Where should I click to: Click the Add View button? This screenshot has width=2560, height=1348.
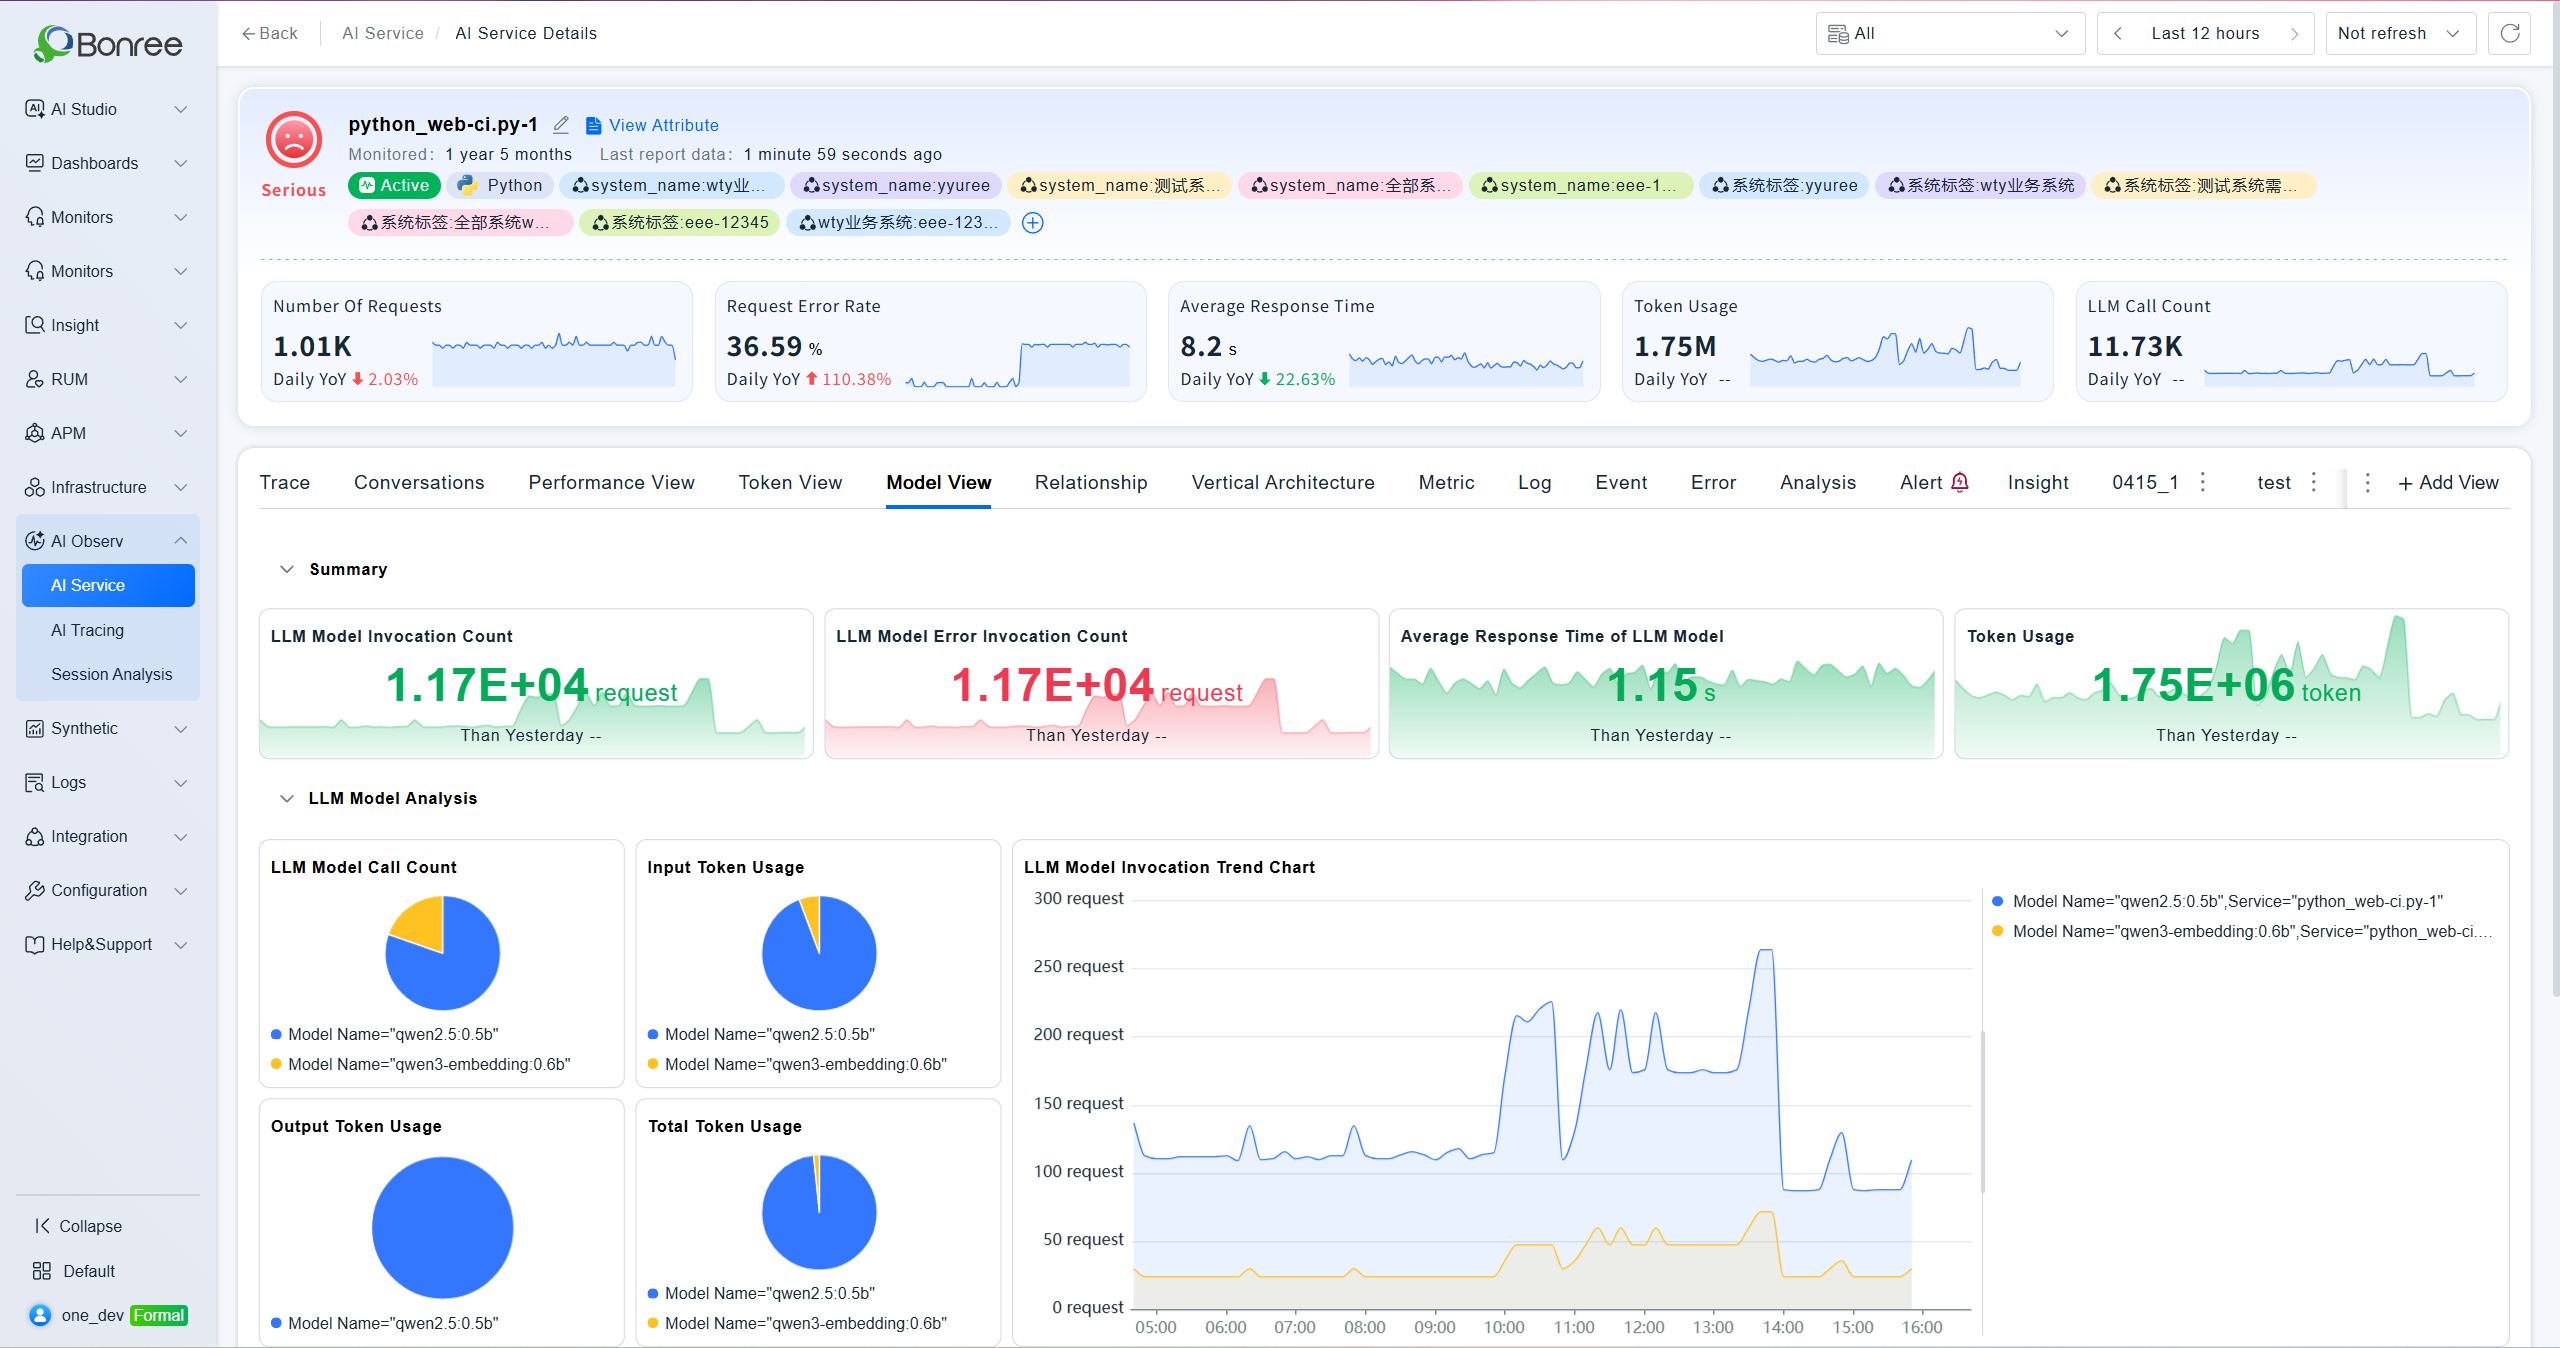[x=2448, y=482]
